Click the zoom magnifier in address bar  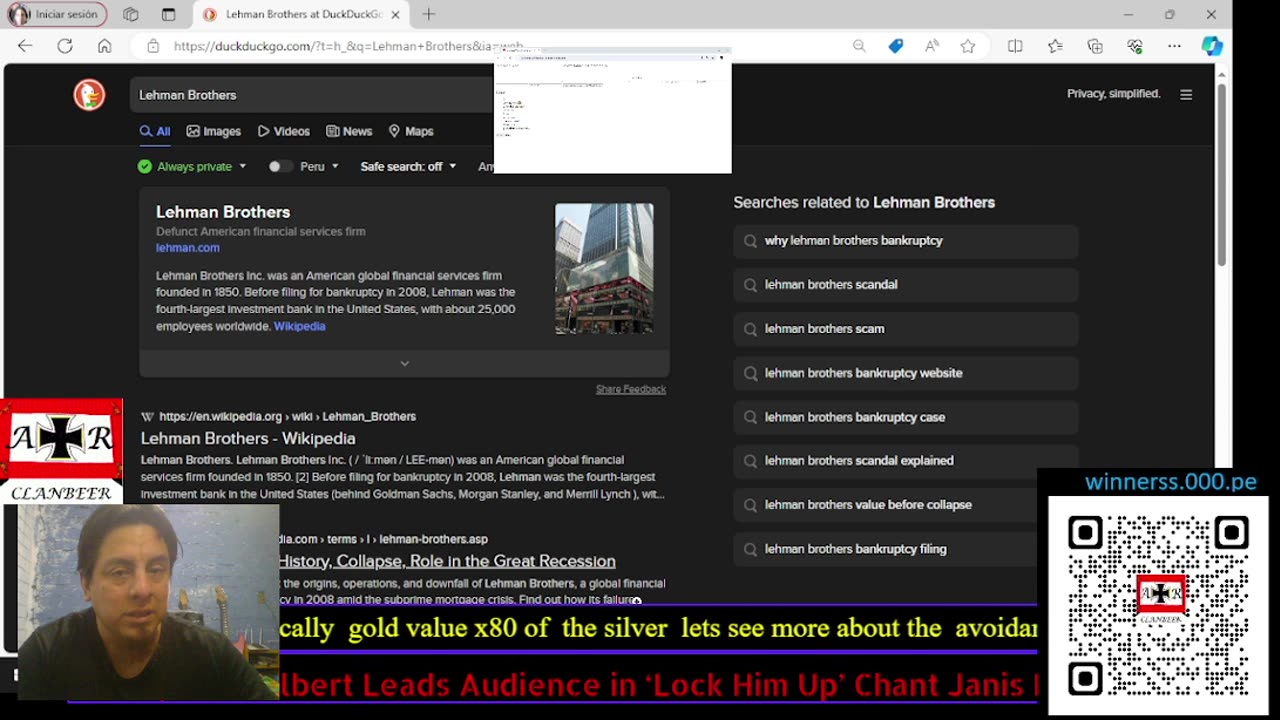[x=859, y=46]
